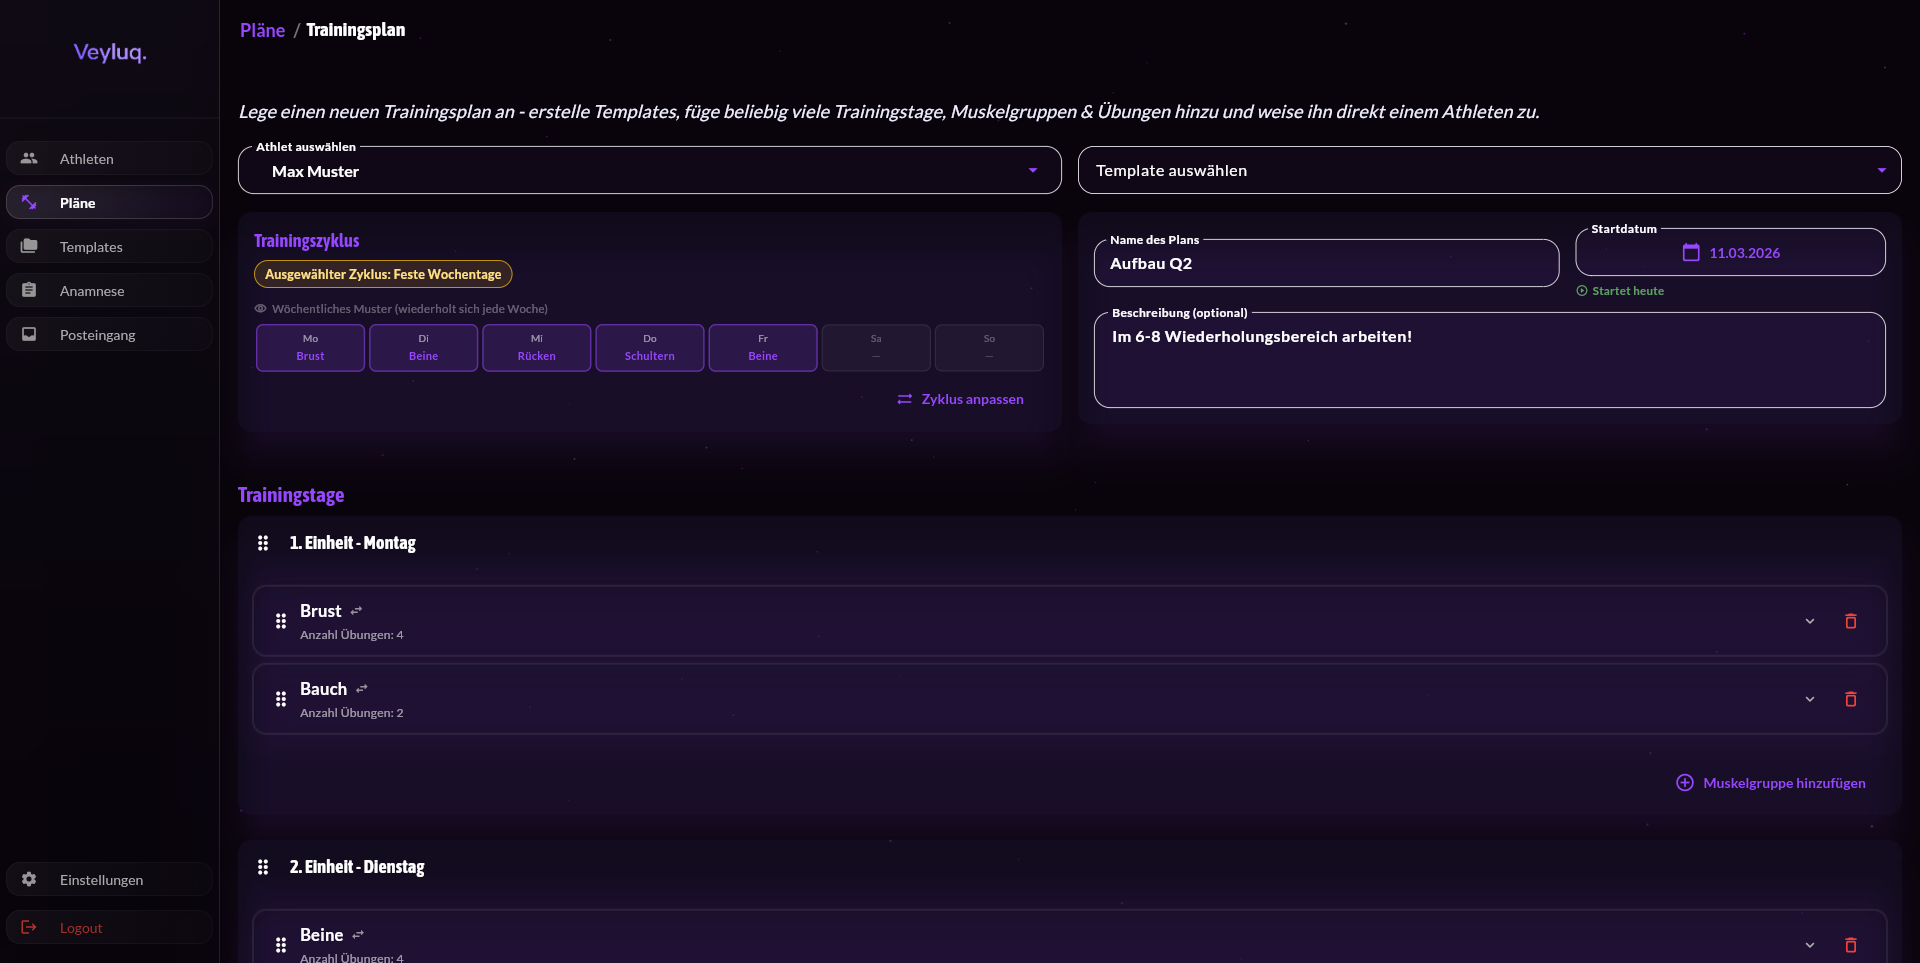Click the drag handle beside Bauch
The width and height of the screenshot is (1920, 963).
281,699
